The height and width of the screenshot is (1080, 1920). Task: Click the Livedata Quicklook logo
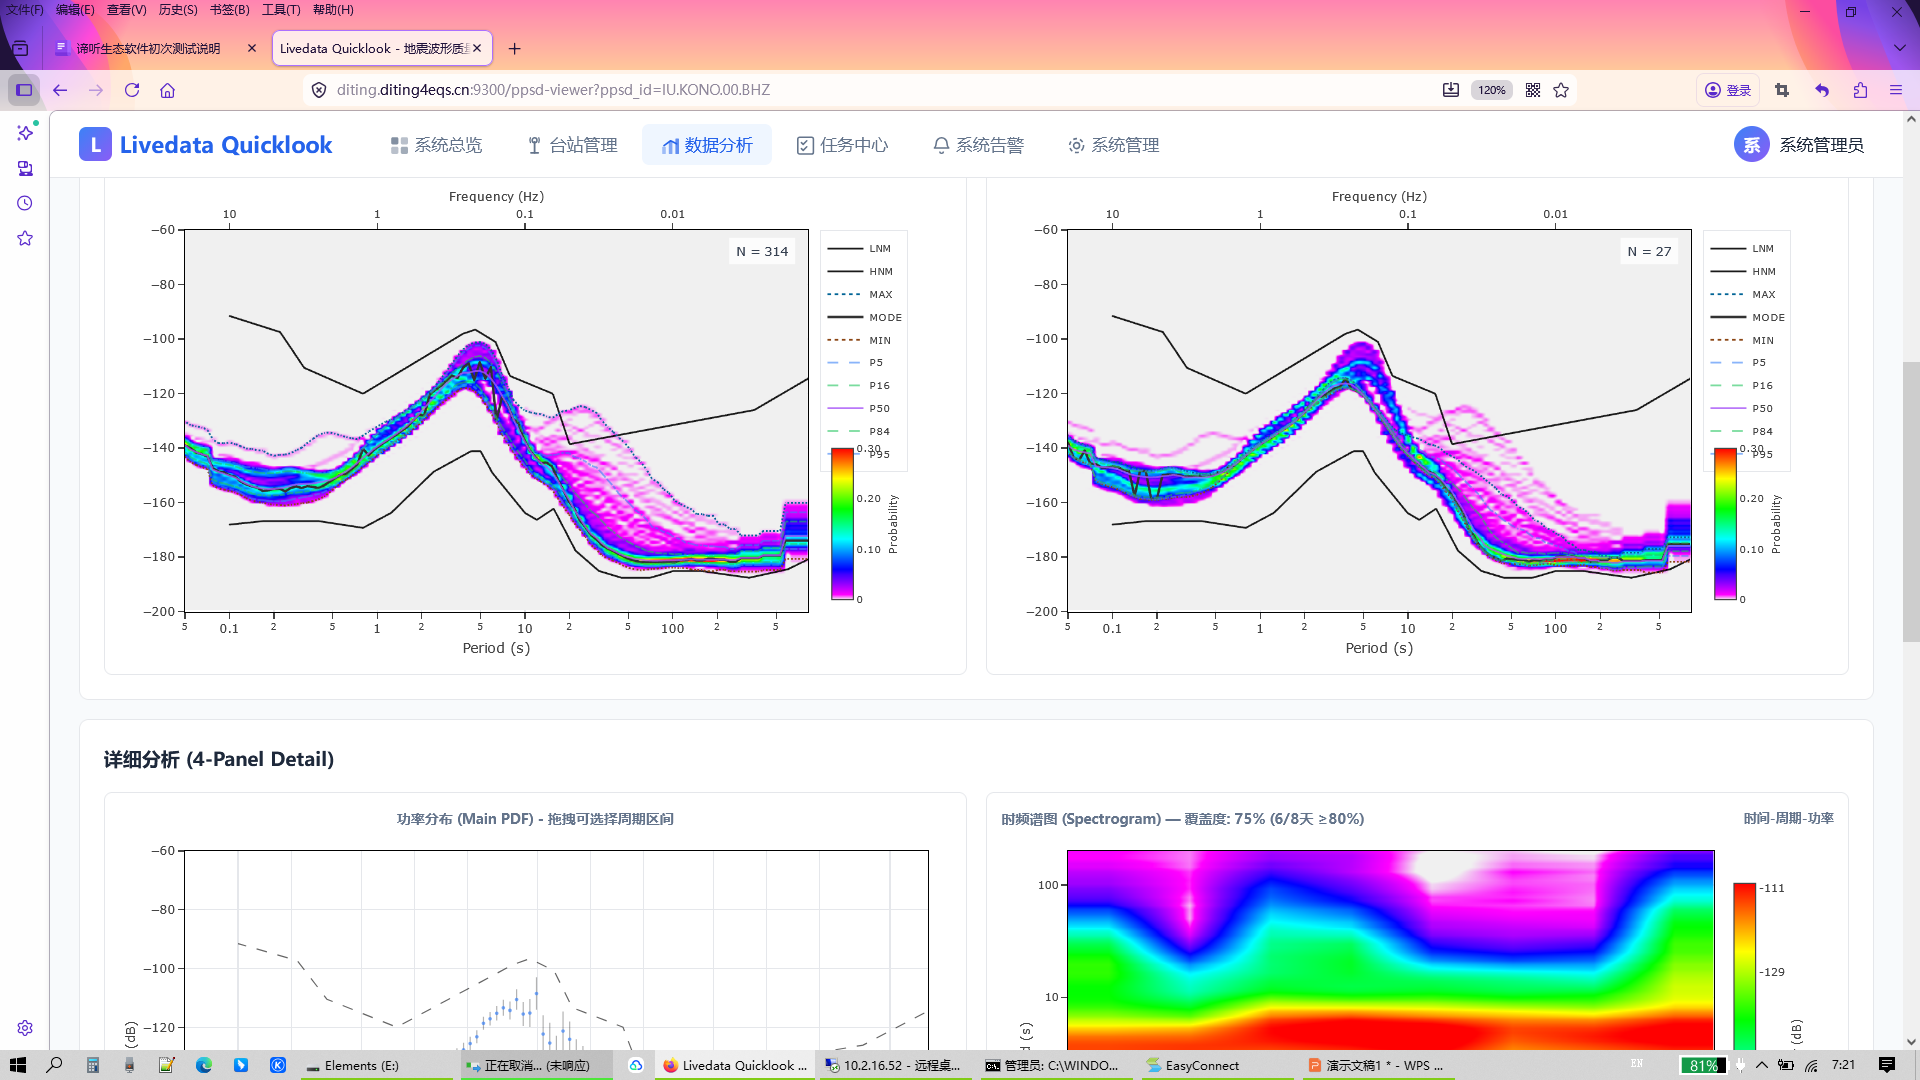pos(206,145)
